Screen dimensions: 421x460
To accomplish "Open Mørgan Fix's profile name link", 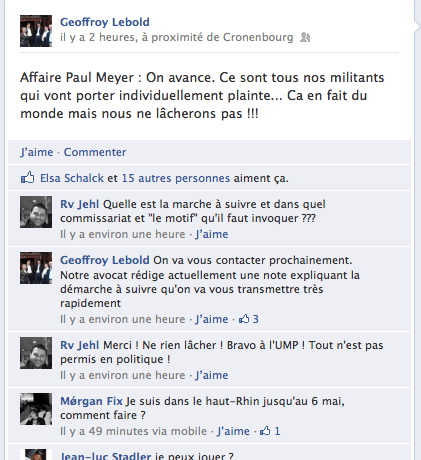I will click(x=91, y=401).
